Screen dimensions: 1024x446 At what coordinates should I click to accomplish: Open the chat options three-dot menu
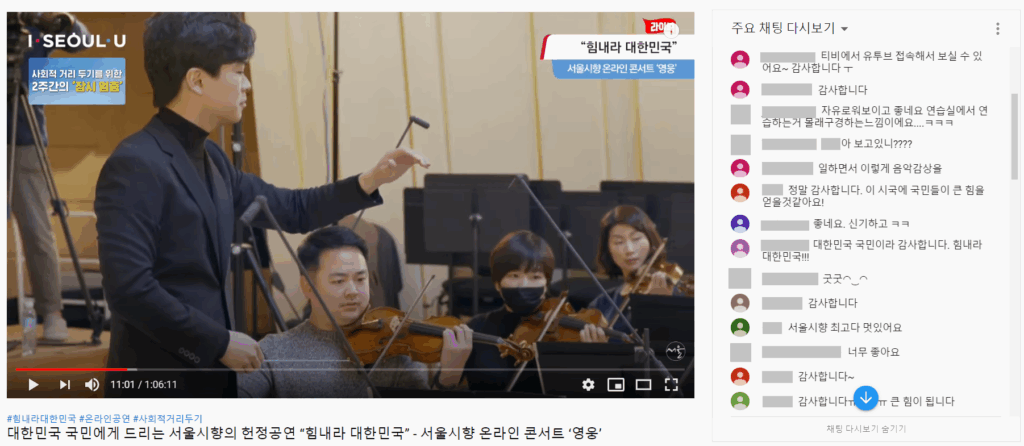pos(997,29)
